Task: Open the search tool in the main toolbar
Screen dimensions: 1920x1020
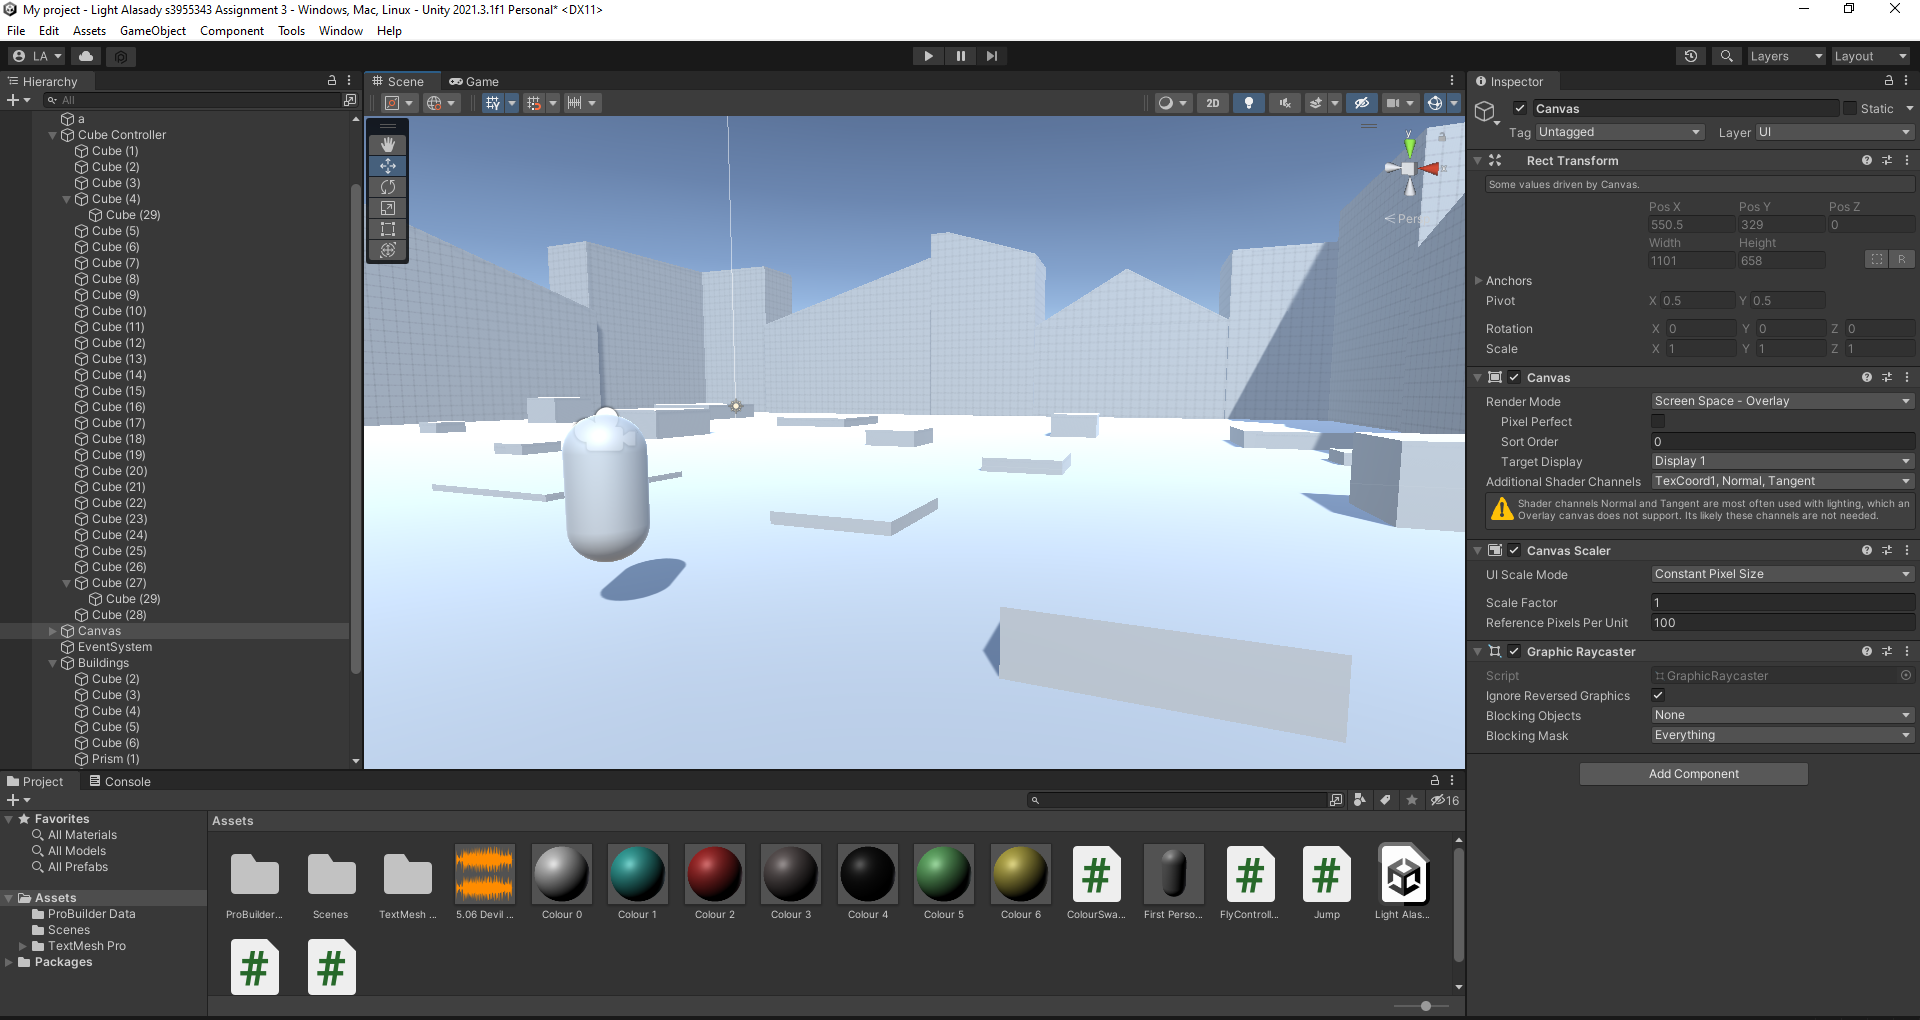Action: click(1726, 55)
